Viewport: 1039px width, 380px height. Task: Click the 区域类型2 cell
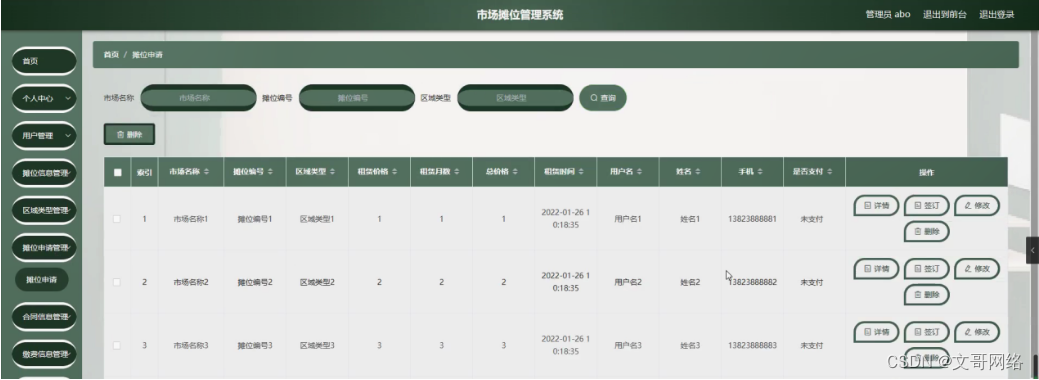(x=317, y=282)
